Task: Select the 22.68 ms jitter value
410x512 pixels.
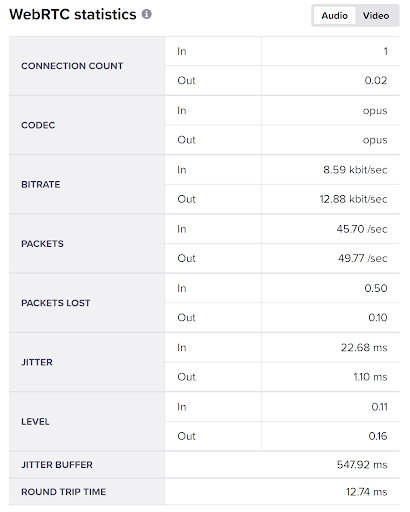Action: pyautogui.click(x=364, y=348)
